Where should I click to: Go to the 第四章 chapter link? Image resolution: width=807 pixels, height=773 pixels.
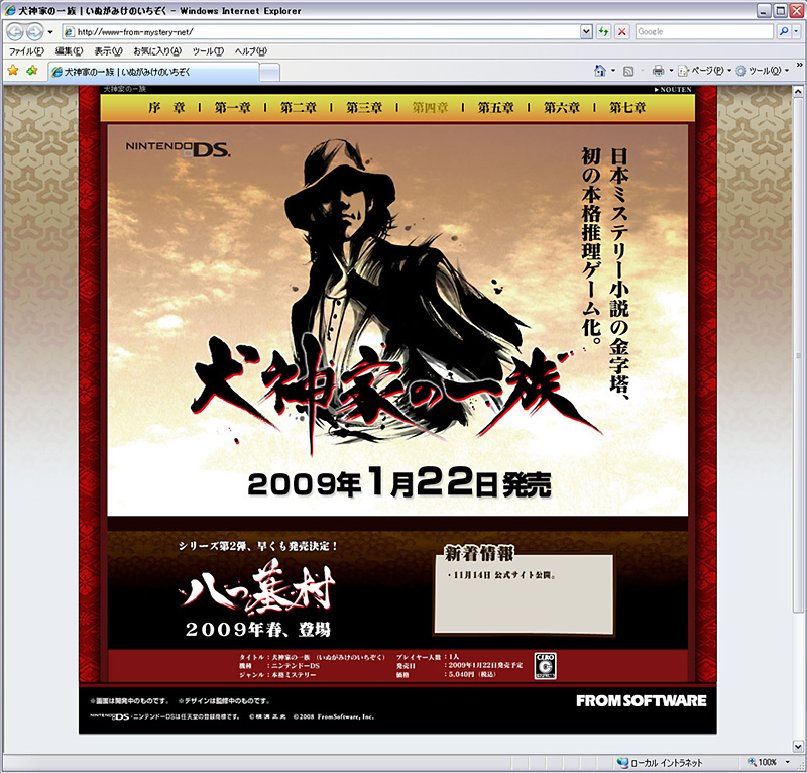[x=430, y=108]
